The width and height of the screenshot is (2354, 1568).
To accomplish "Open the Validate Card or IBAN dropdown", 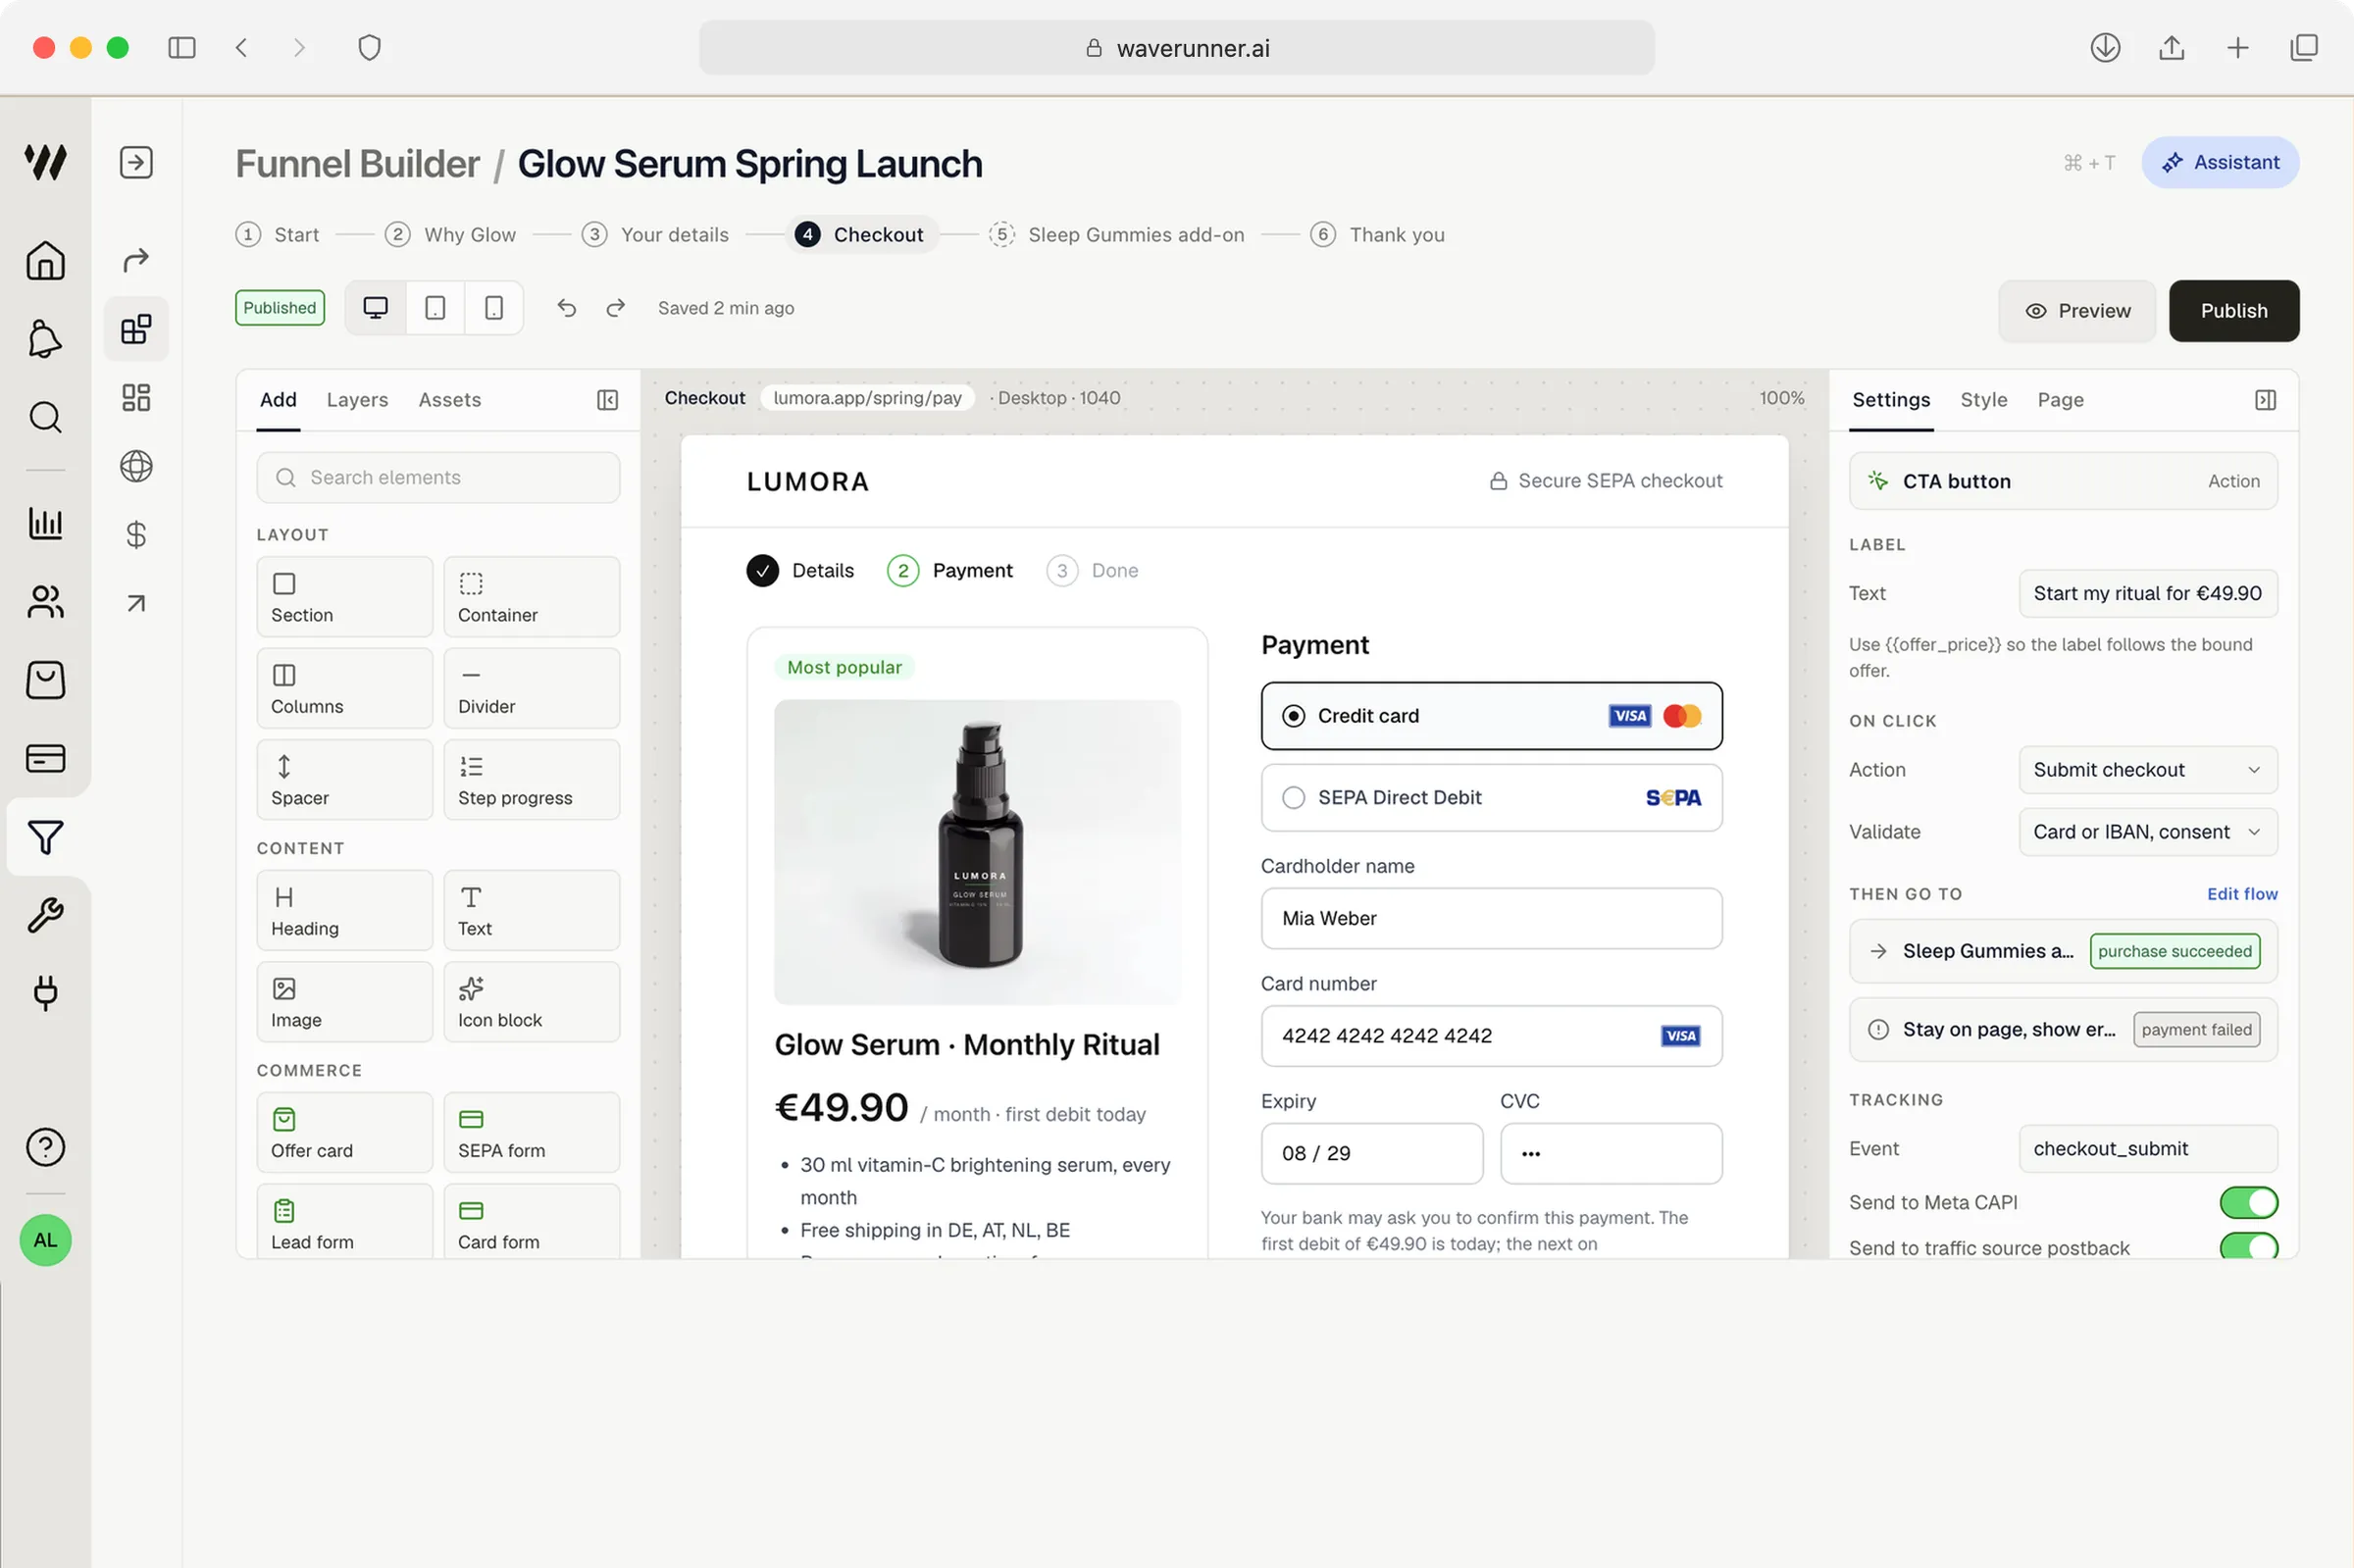I will (2147, 832).
